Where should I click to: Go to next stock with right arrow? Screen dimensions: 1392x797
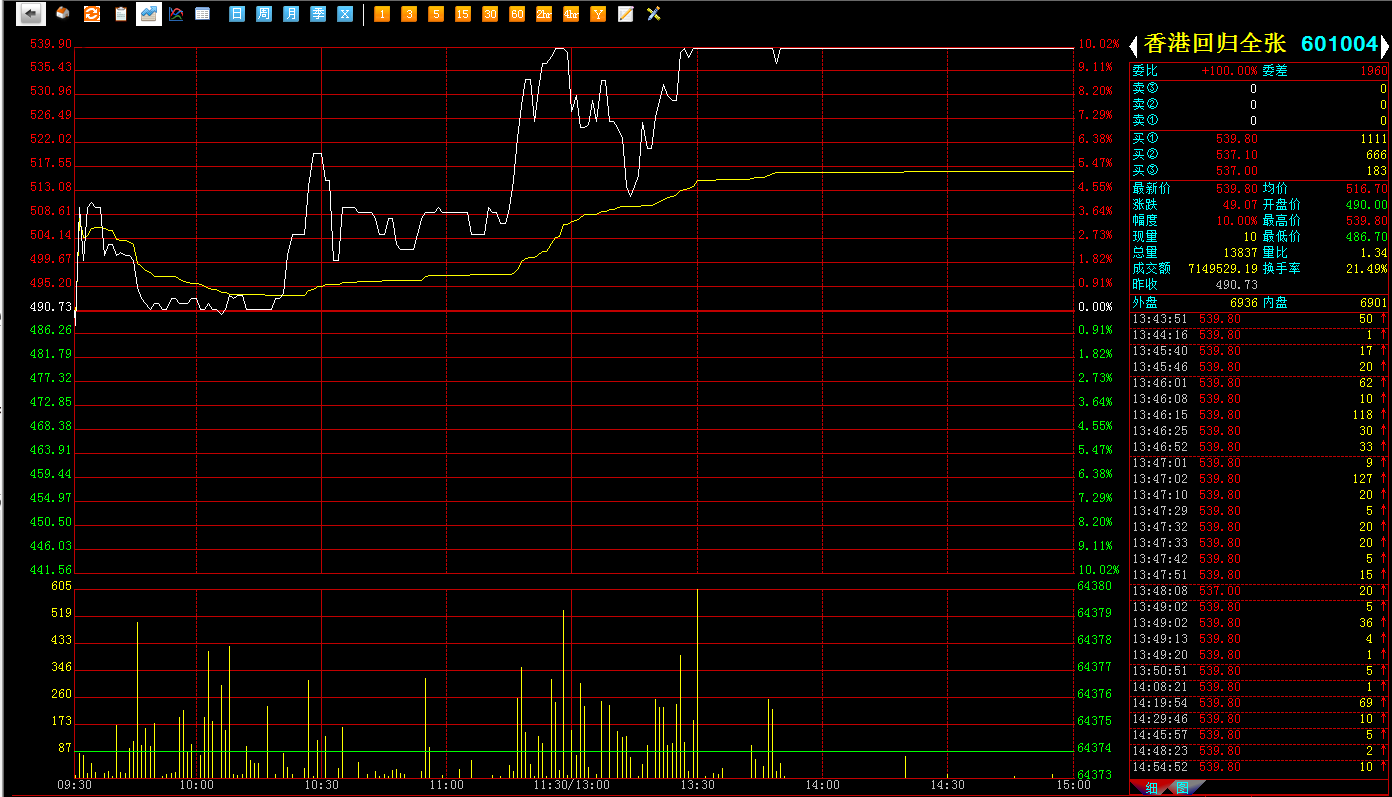coord(1385,45)
